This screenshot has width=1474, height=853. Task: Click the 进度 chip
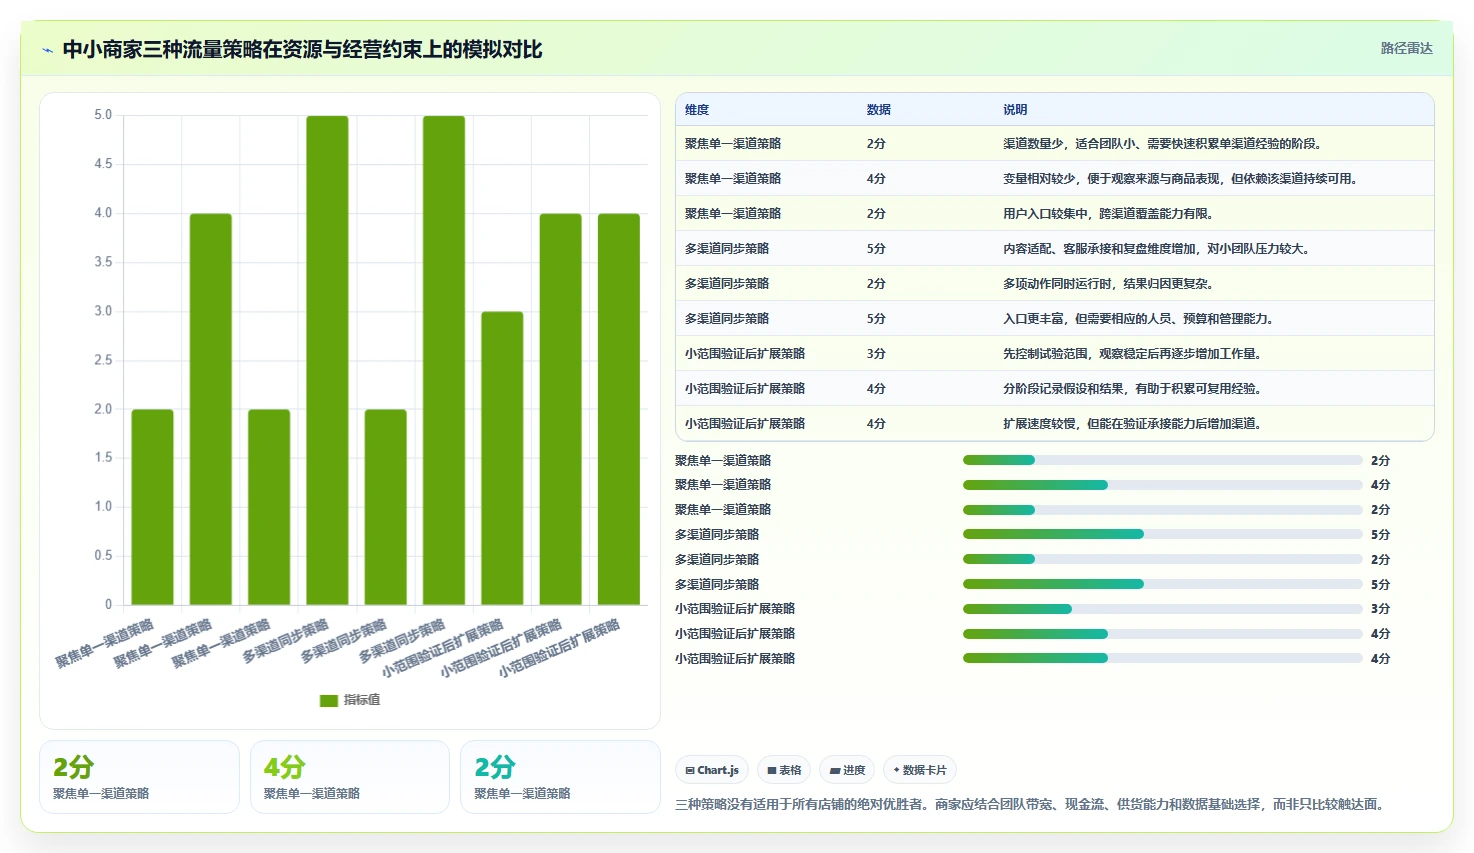pyautogui.click(x=847, y=770)
